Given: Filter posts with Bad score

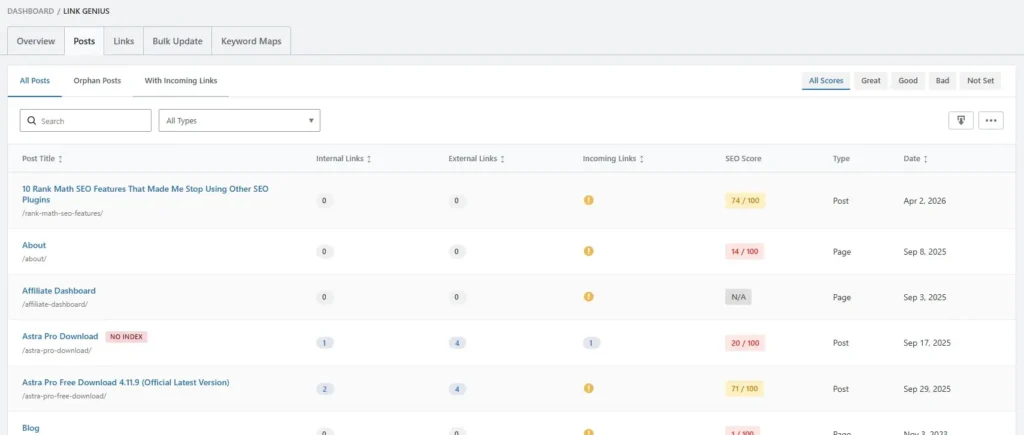Looking at the screenshot, I should (x=941, y=80).
